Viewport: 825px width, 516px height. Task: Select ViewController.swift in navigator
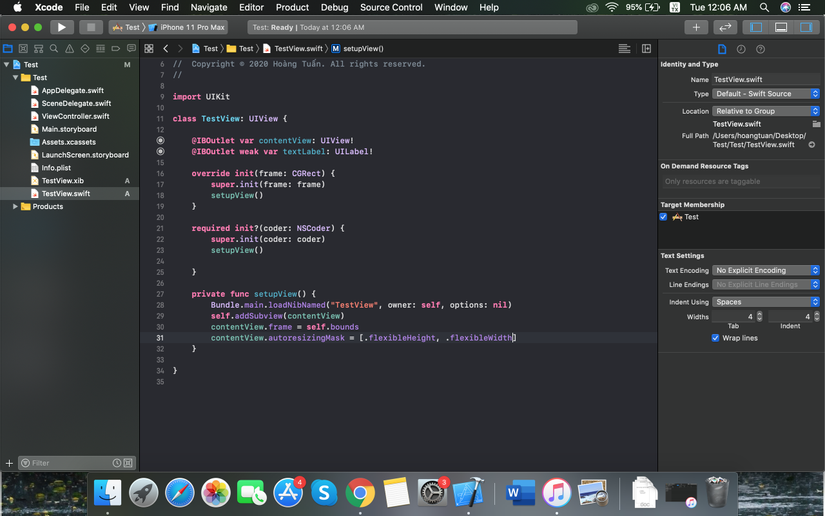(75, 116)
